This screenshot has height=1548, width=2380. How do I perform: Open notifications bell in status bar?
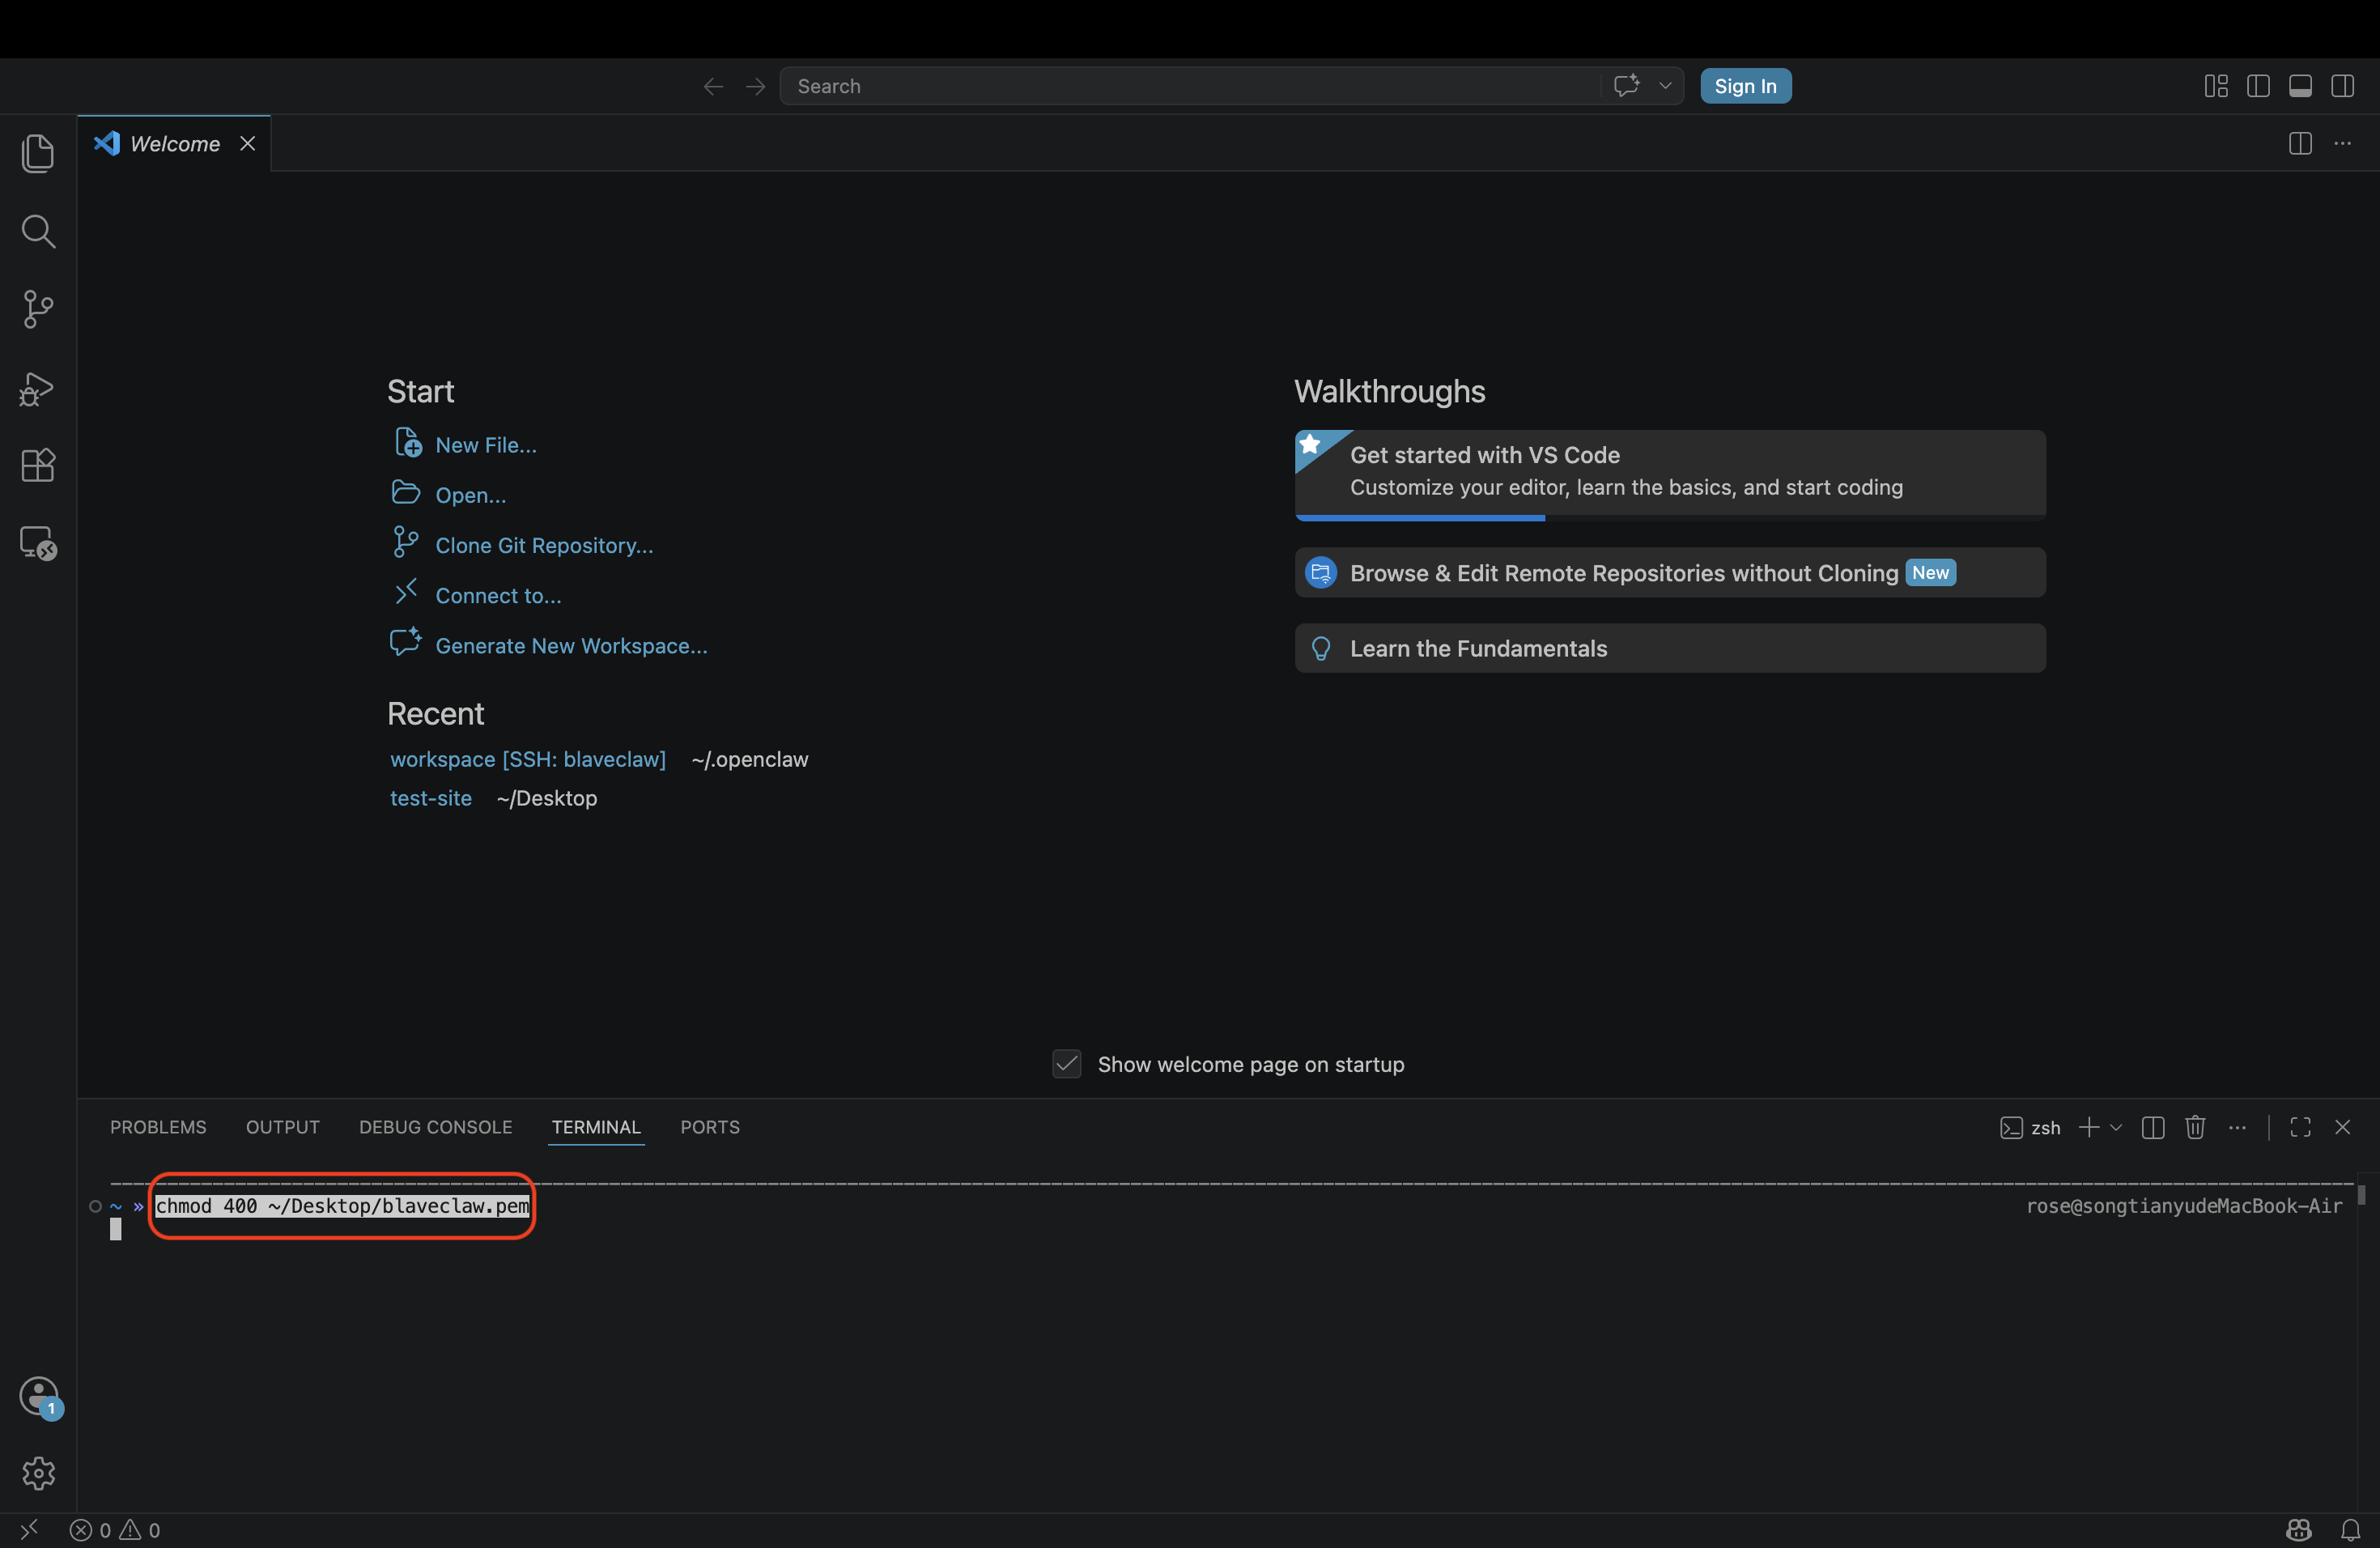(x=2350, y=1530)
